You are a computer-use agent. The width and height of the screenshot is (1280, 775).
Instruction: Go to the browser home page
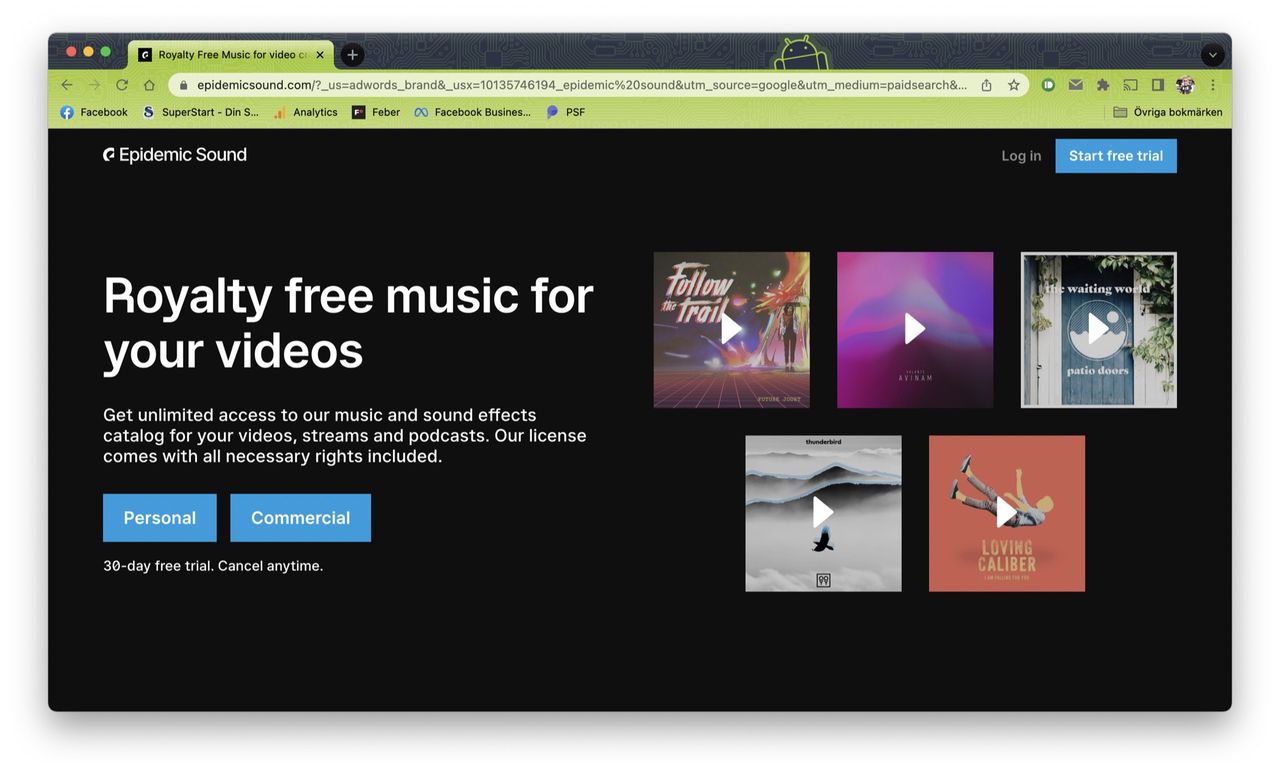click(149, 85)
